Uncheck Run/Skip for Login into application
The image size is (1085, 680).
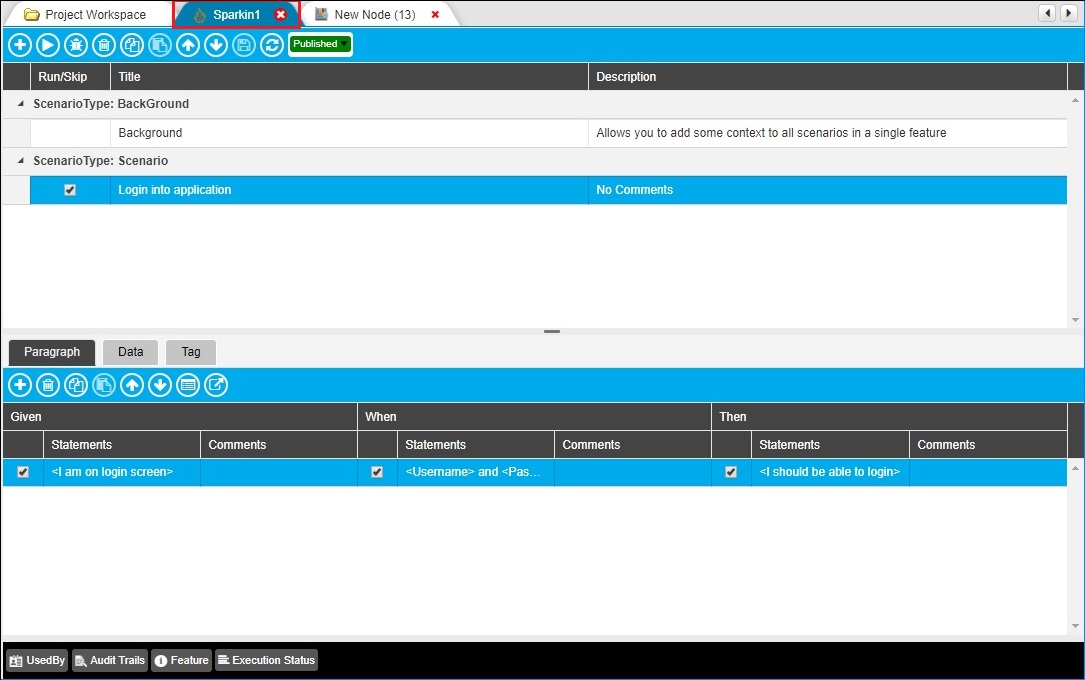(70, 190)
